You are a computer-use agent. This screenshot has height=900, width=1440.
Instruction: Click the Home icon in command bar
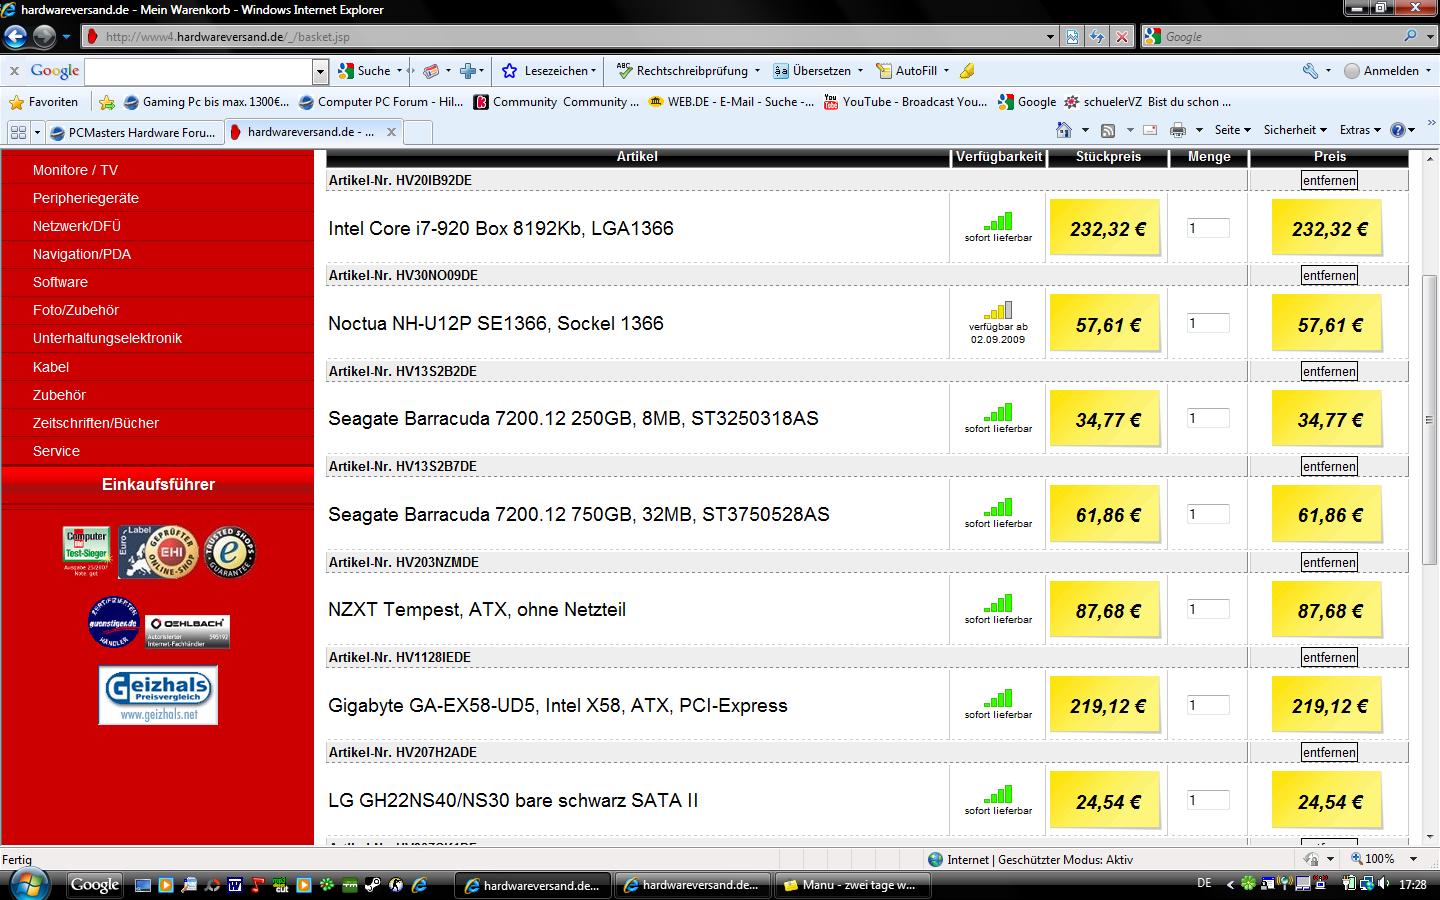(1064, 130)
